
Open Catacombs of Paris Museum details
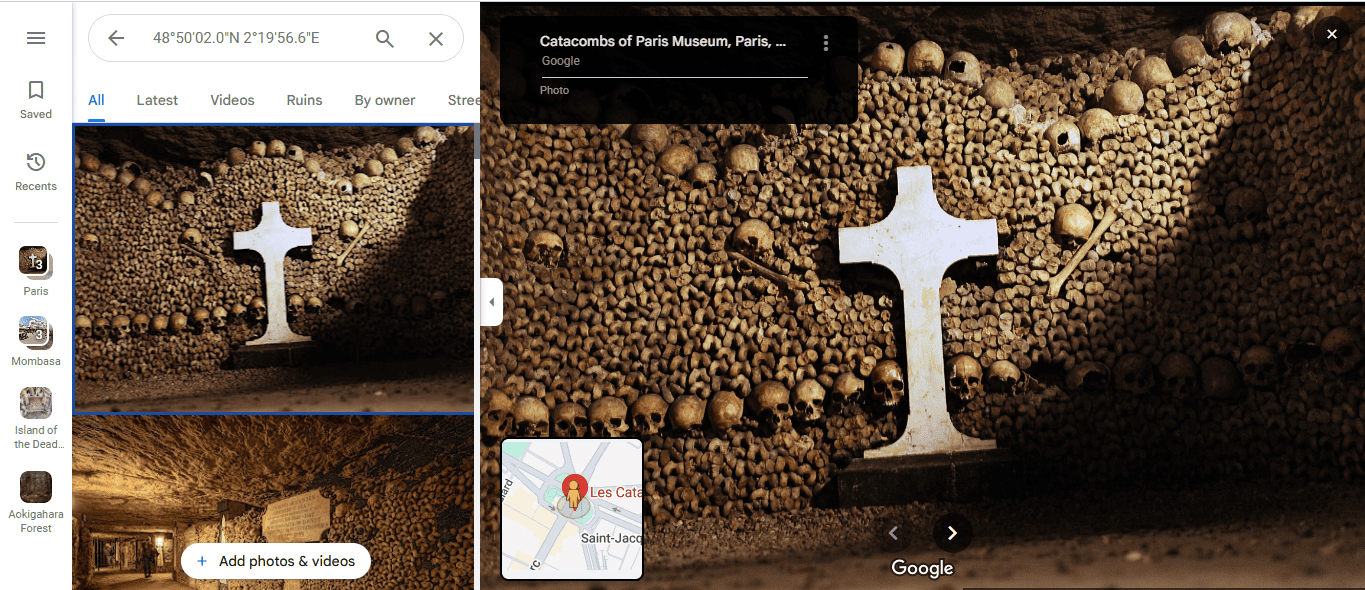[x=662, y=41]
